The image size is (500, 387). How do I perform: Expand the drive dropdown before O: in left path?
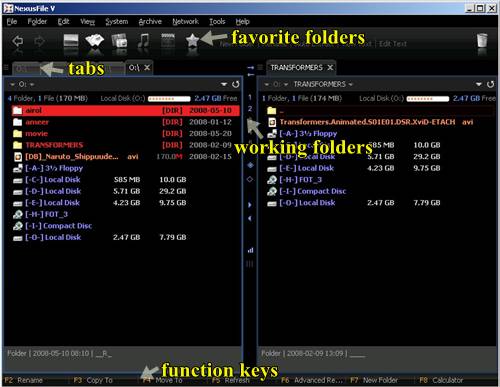click(12, 85)
